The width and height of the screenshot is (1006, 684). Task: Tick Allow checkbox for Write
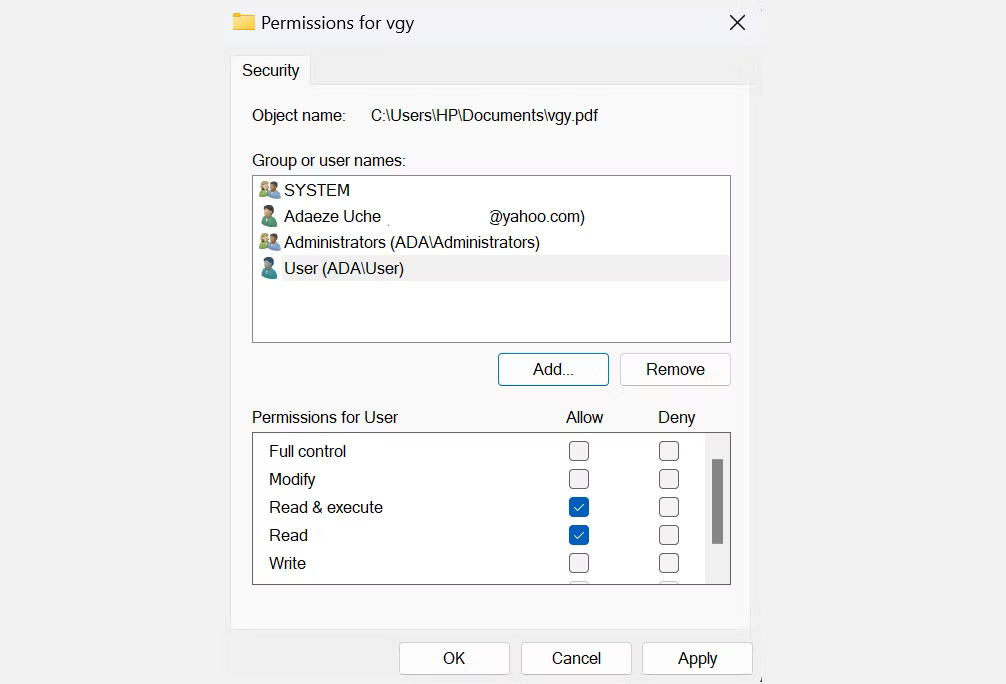coord(579,563)
